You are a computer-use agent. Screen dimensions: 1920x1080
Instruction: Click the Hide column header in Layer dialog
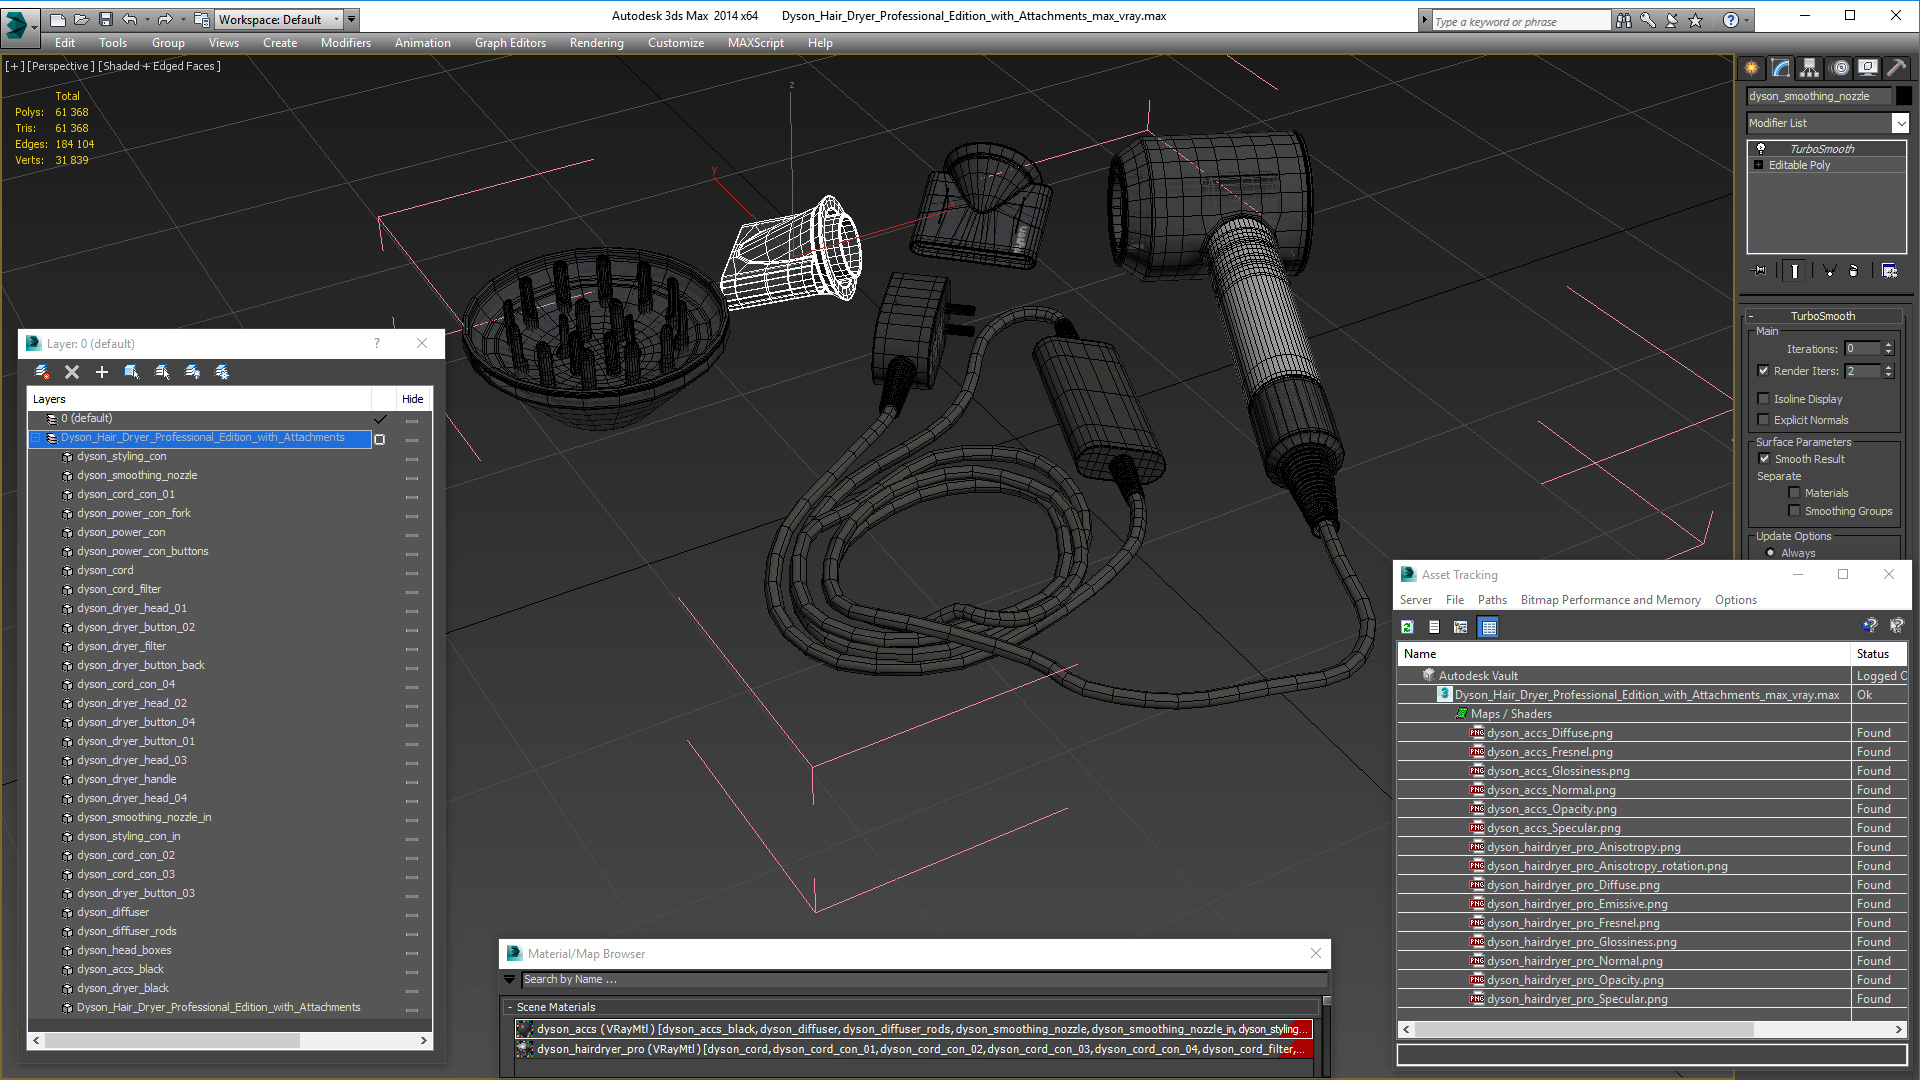413,399
